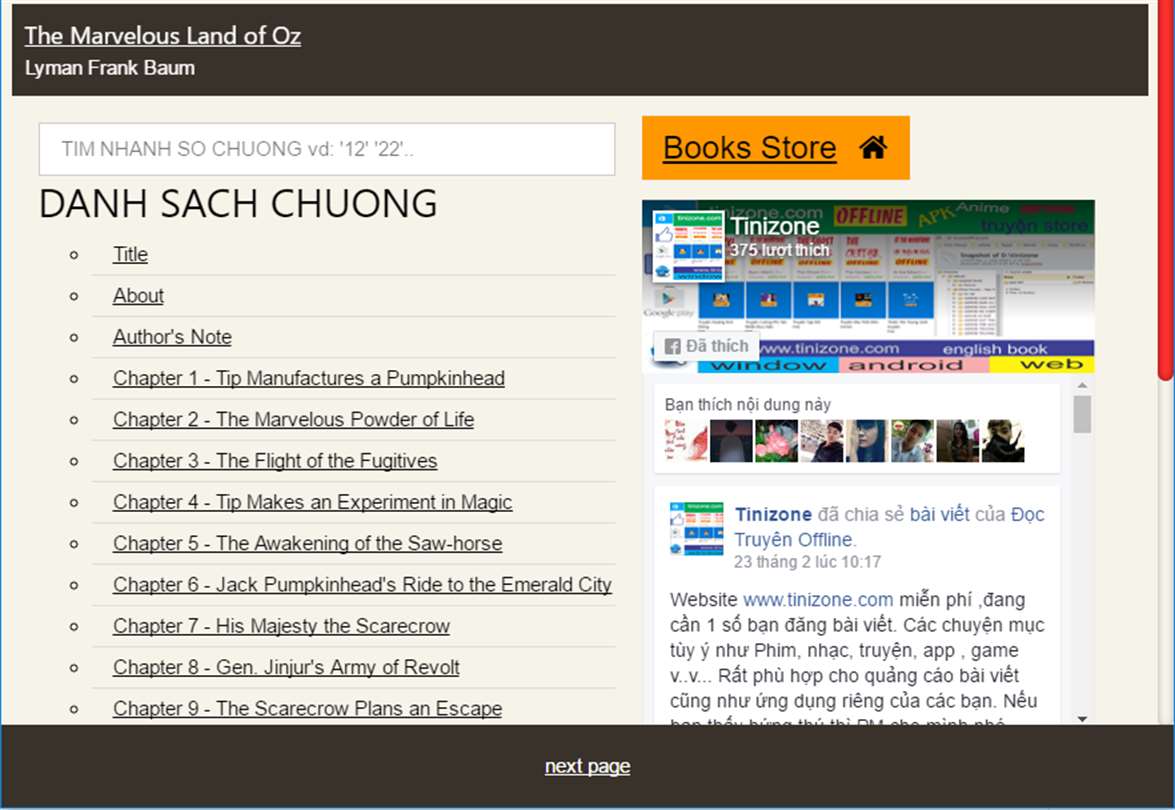Click the 'Bạn thích nội dung này' text
This screenshot has width=1175, height=810.
click(748, 405)
